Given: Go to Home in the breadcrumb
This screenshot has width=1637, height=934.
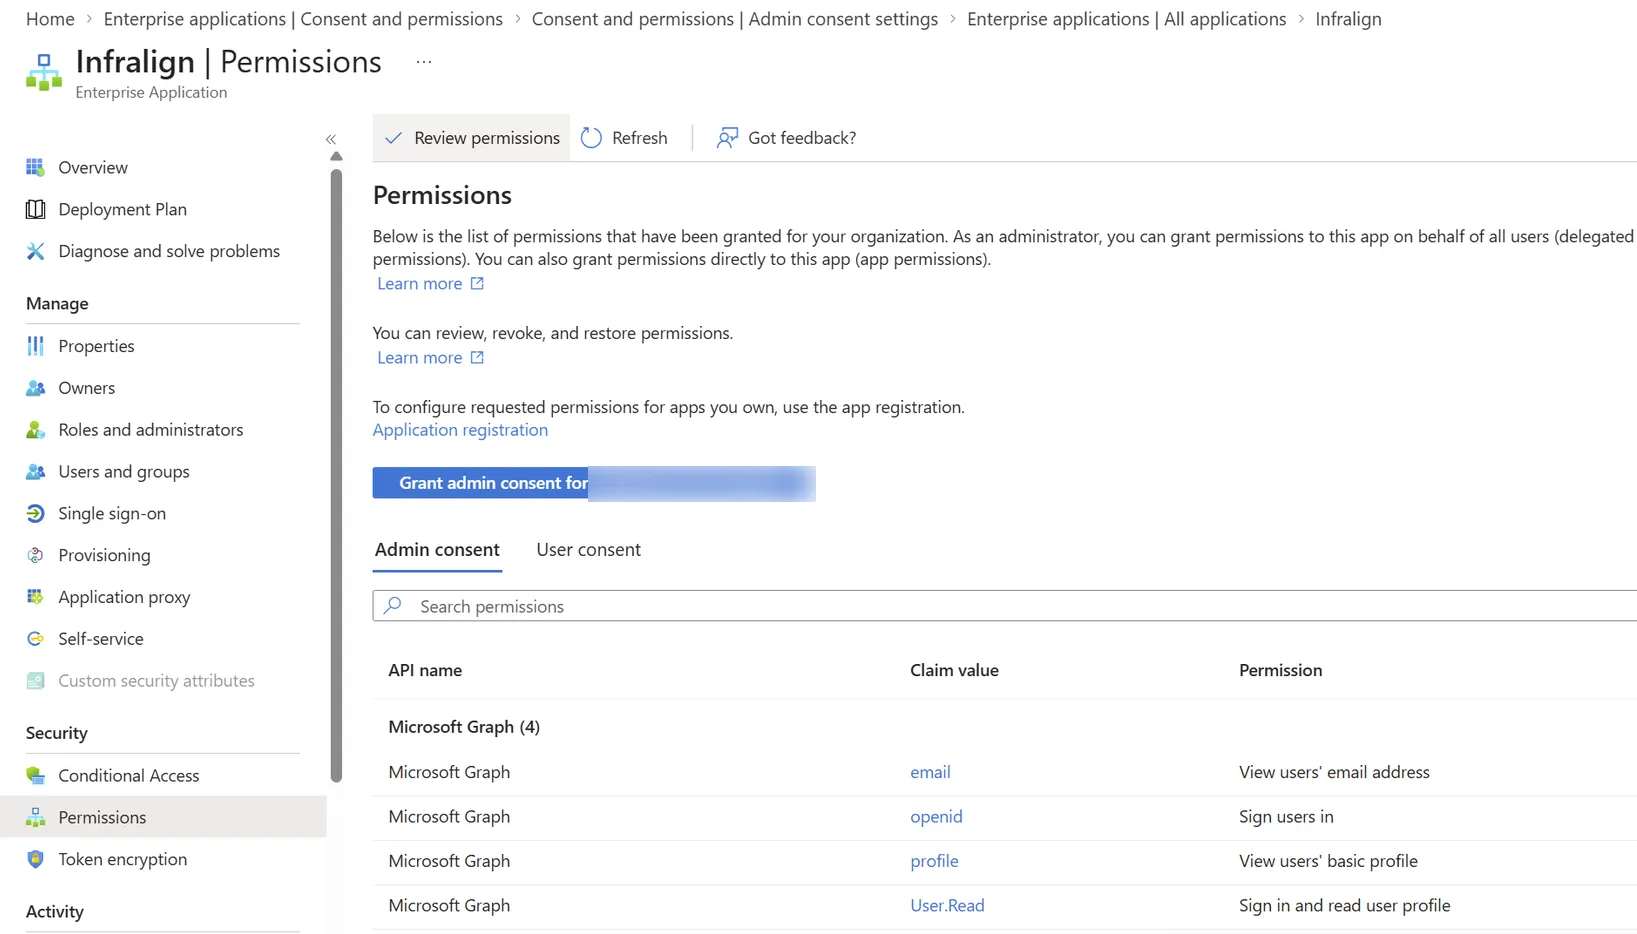Looking at the screenshot, I should pyautogui.click(x=50, y=19).
